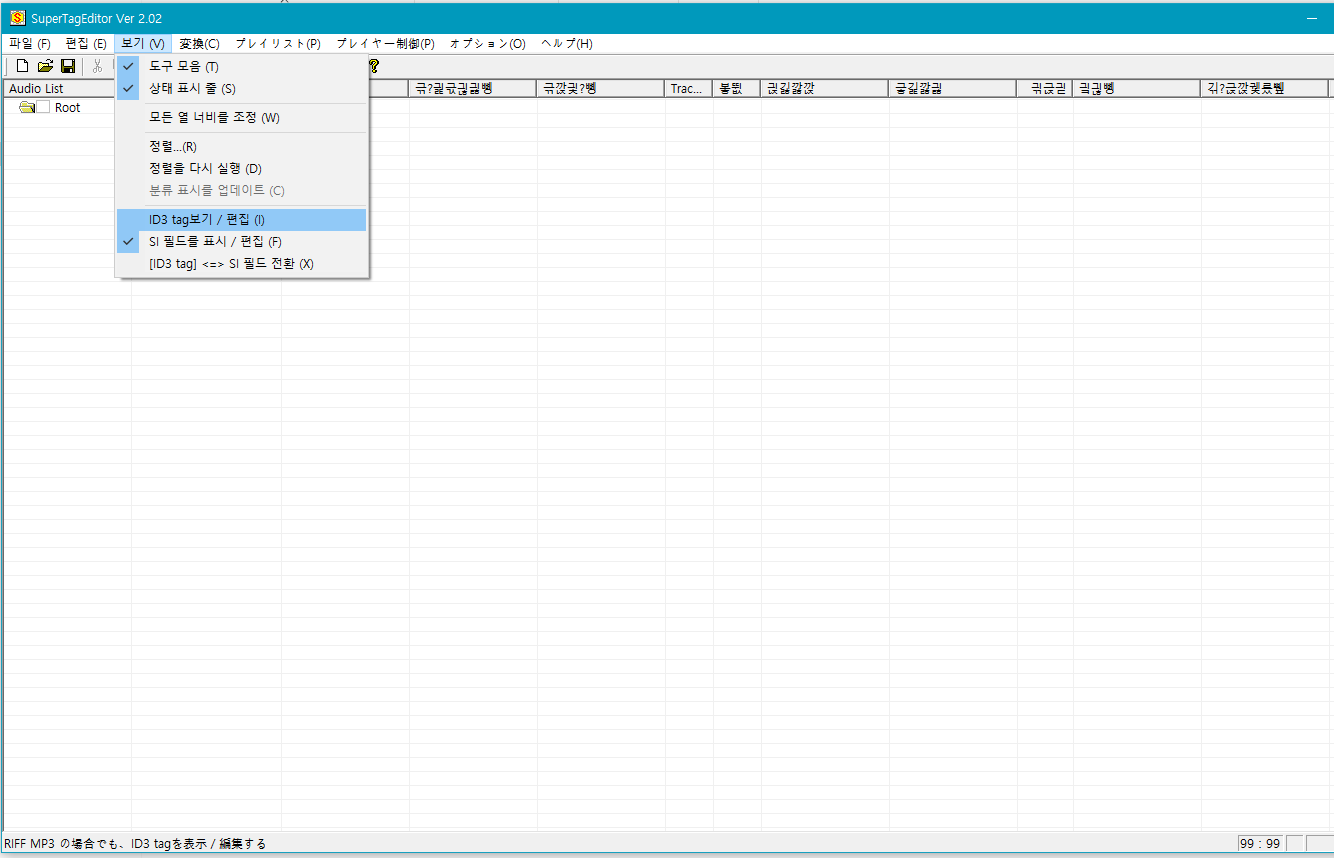Click the SuperTagEditor title bar app icon

[x=18, y=18]
